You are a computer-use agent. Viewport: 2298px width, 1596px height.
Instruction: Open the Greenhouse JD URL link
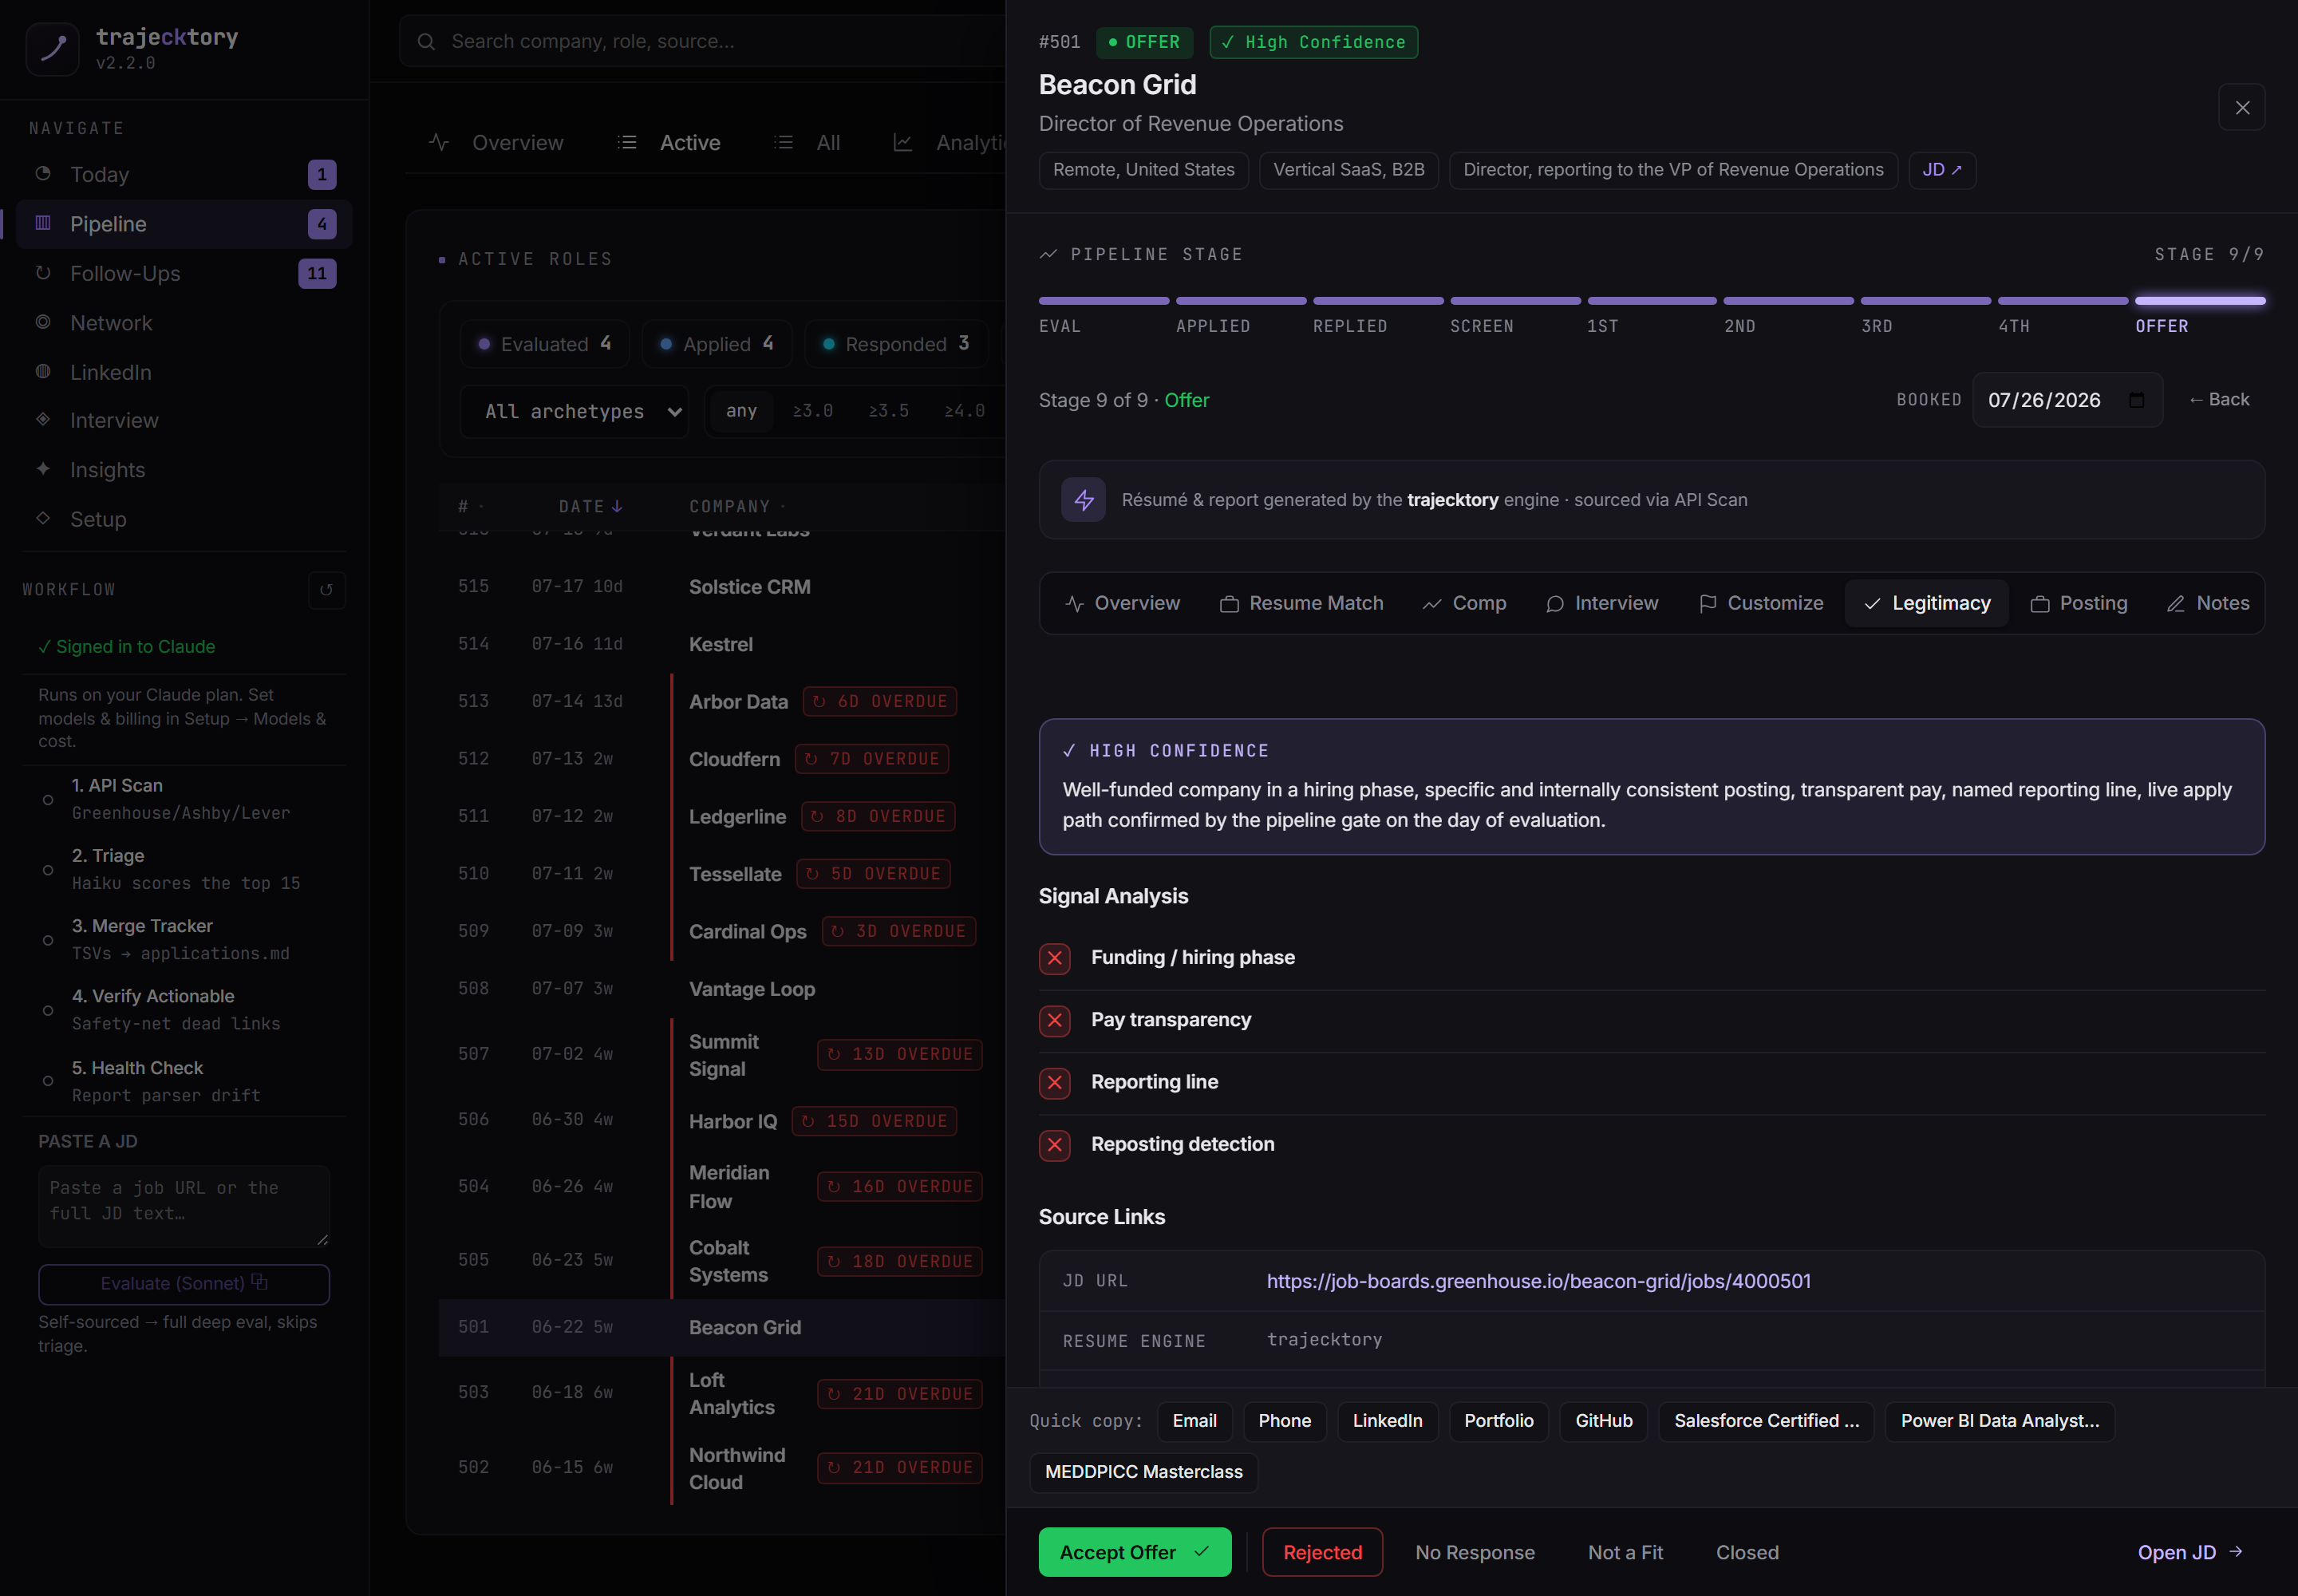(1538, 1281)
